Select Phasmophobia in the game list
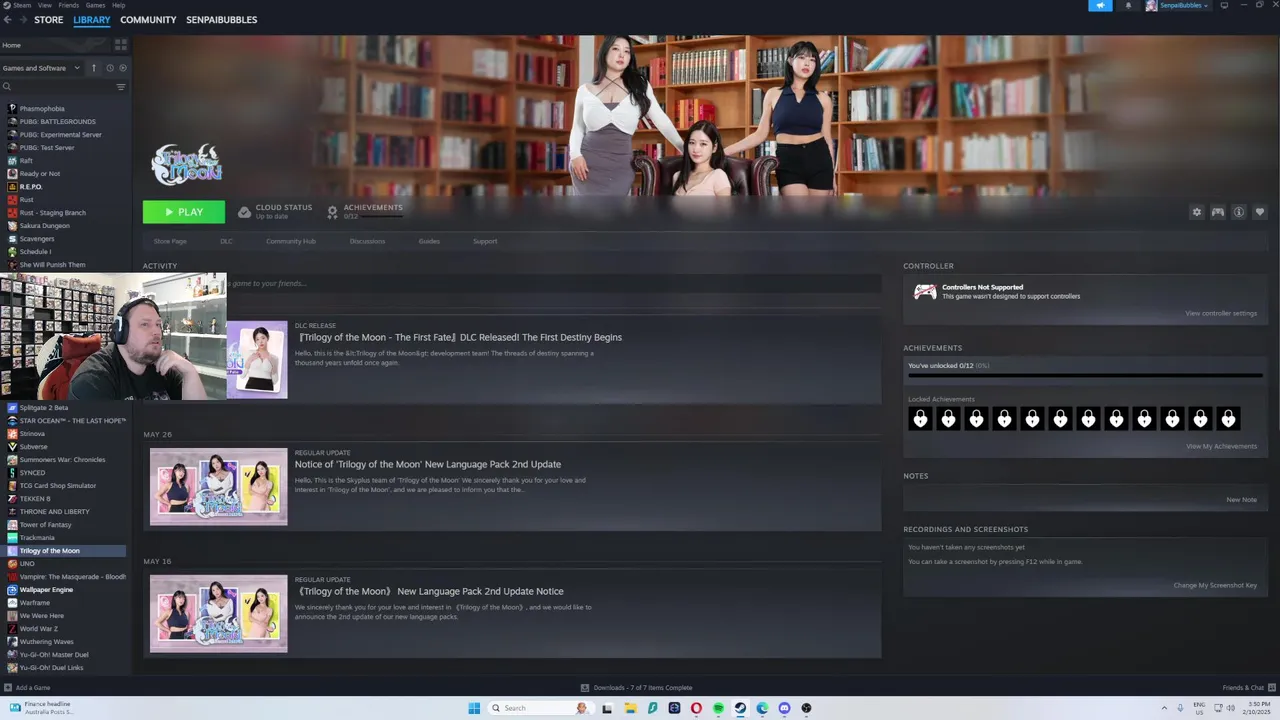 click(x=42, y=108)
